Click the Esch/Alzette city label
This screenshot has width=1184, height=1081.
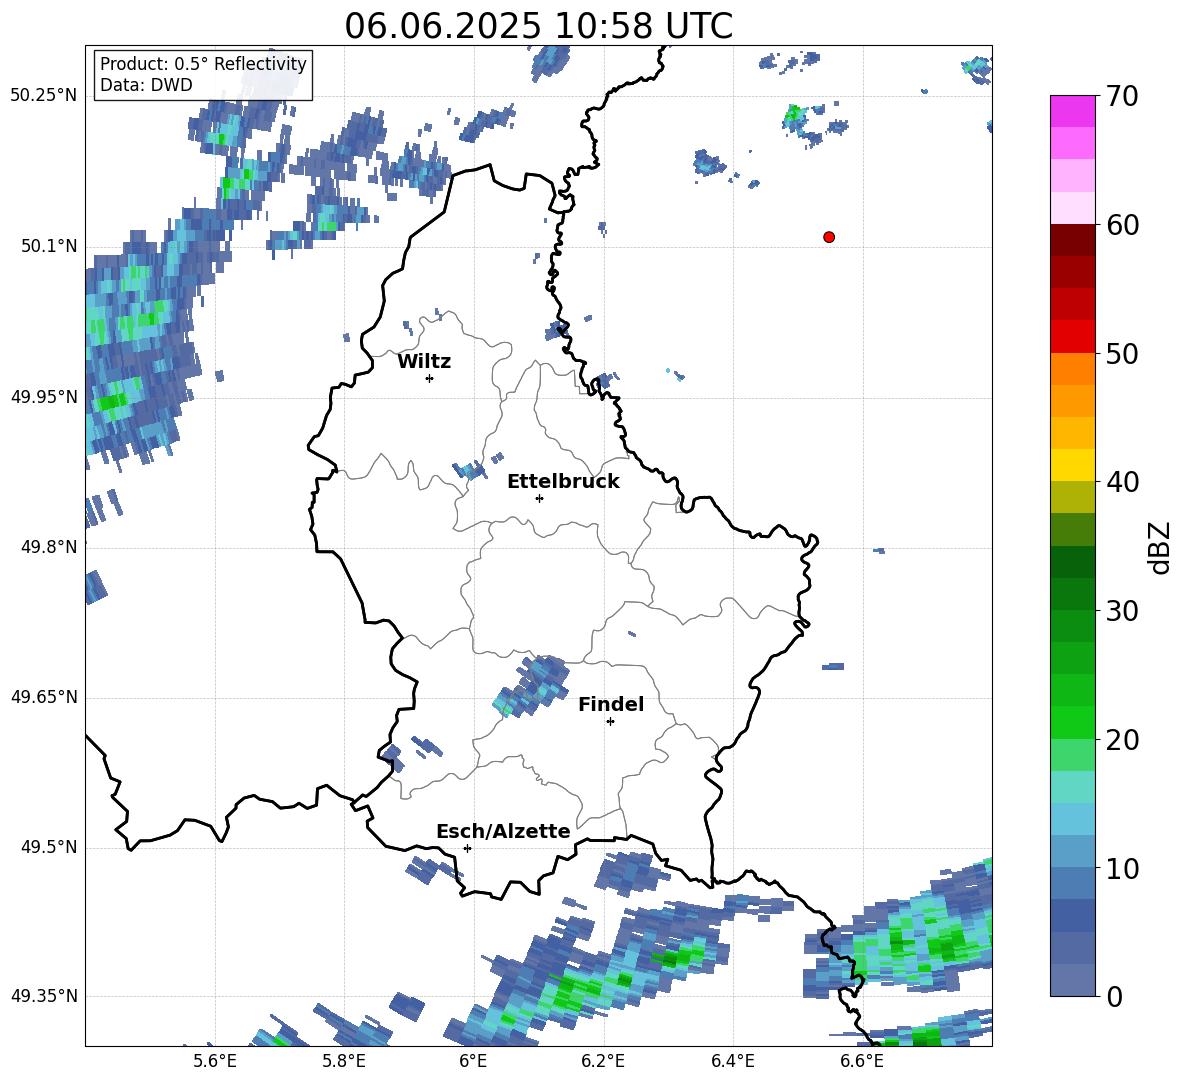[x=503, y=831]
